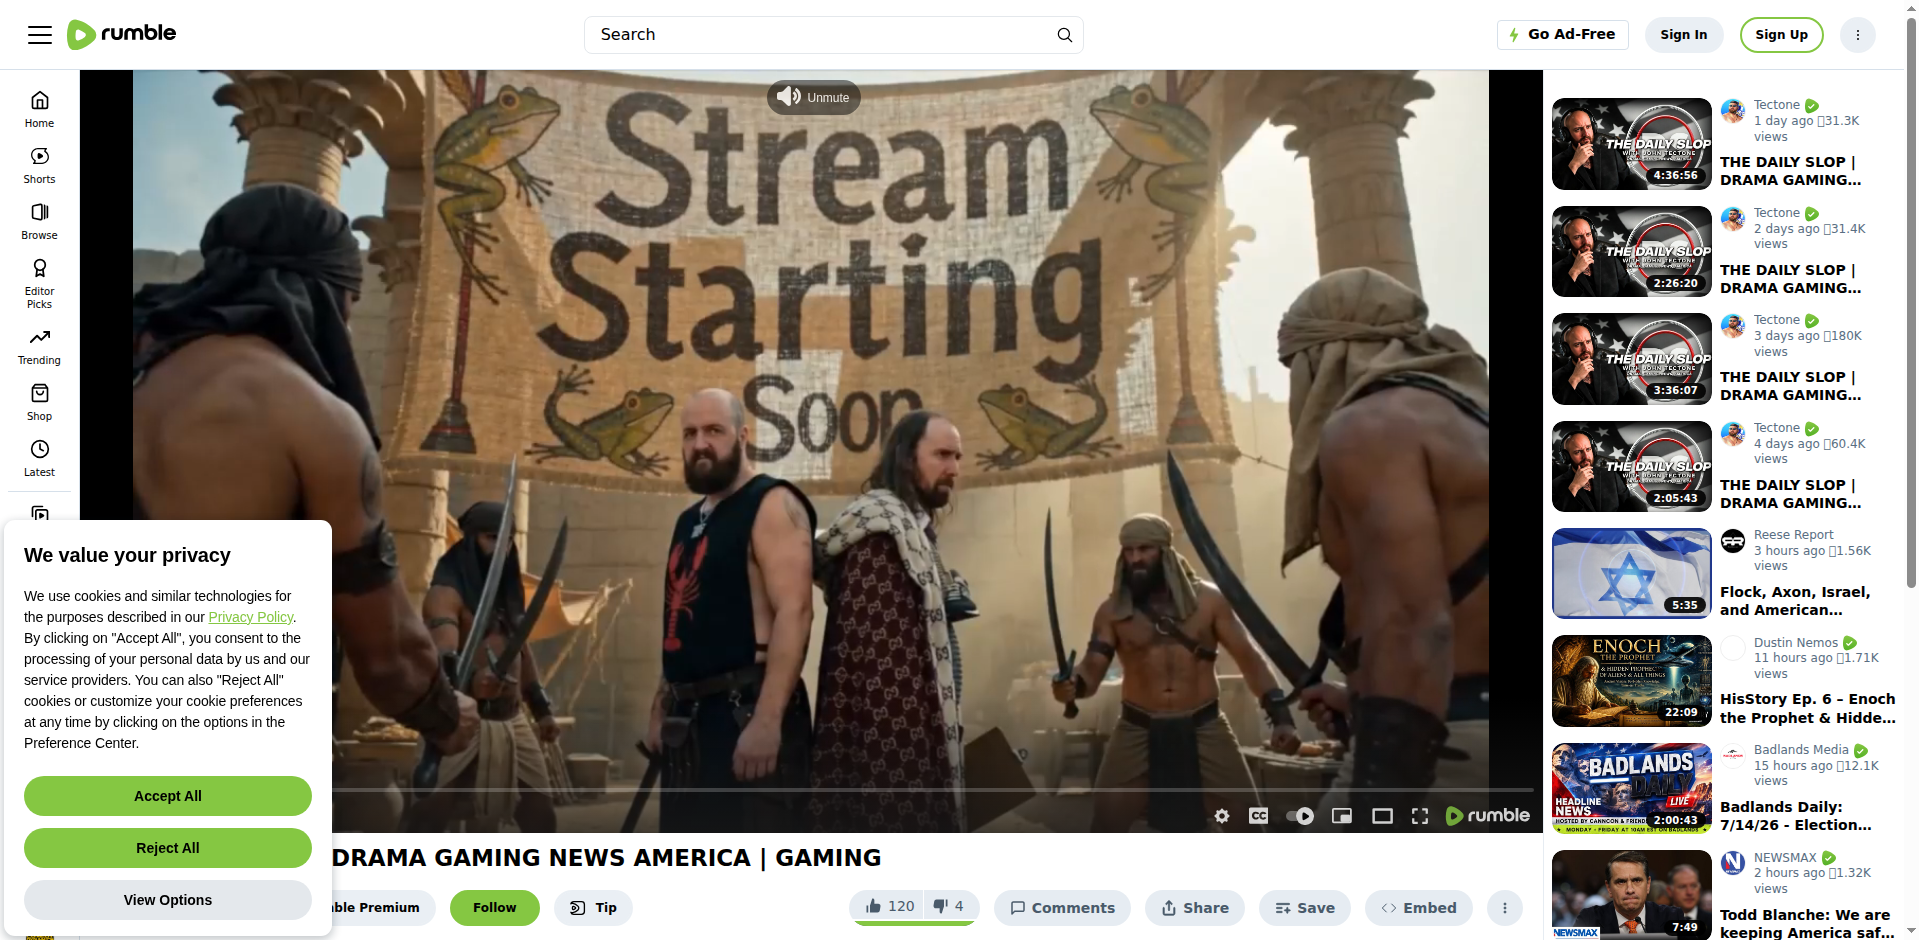Image resolution: width=1919 pixels, height=940 pixels.
Task: Unmute the video player
Action: point(814,97)
